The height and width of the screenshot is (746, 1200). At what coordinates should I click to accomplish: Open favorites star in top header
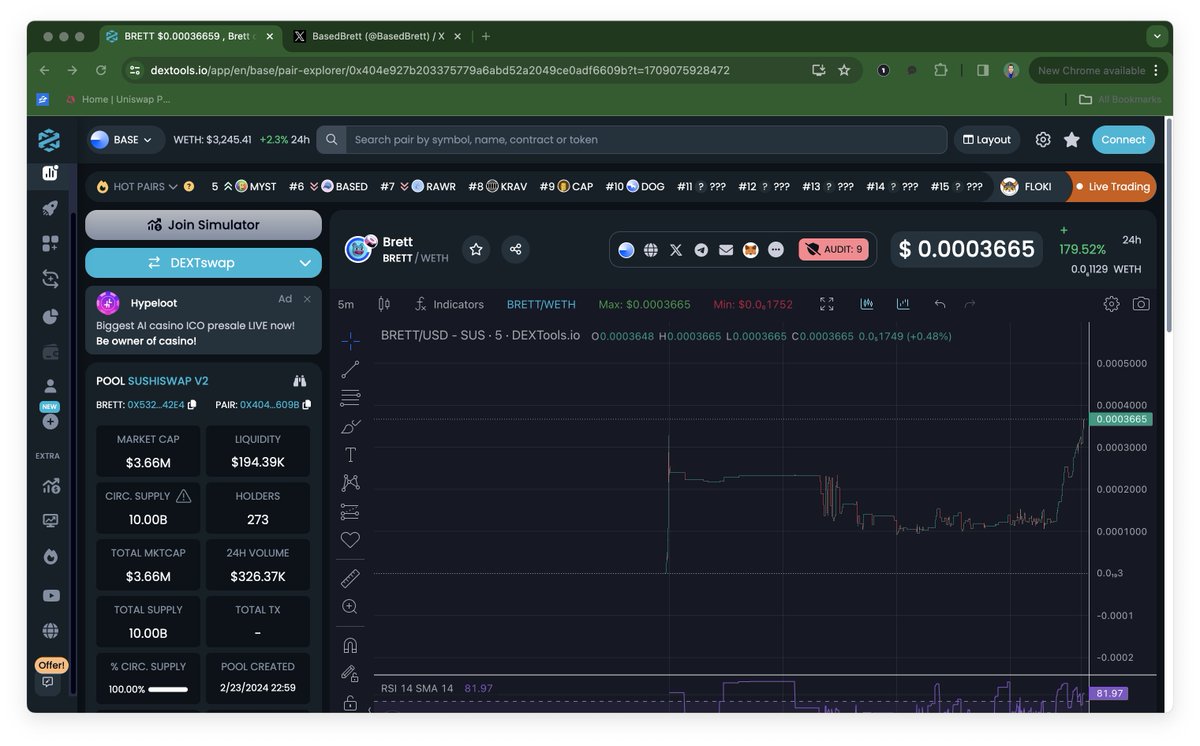click(1072, 140)
